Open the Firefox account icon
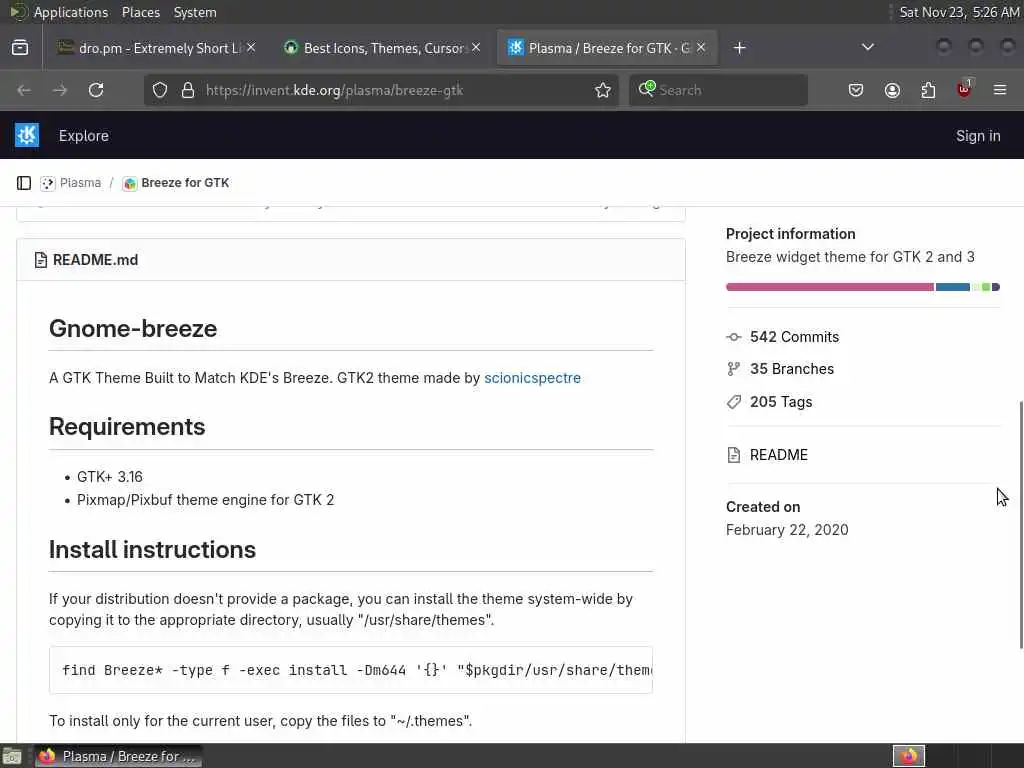Viewport: 1024px width, 768px height. (892, 90)
